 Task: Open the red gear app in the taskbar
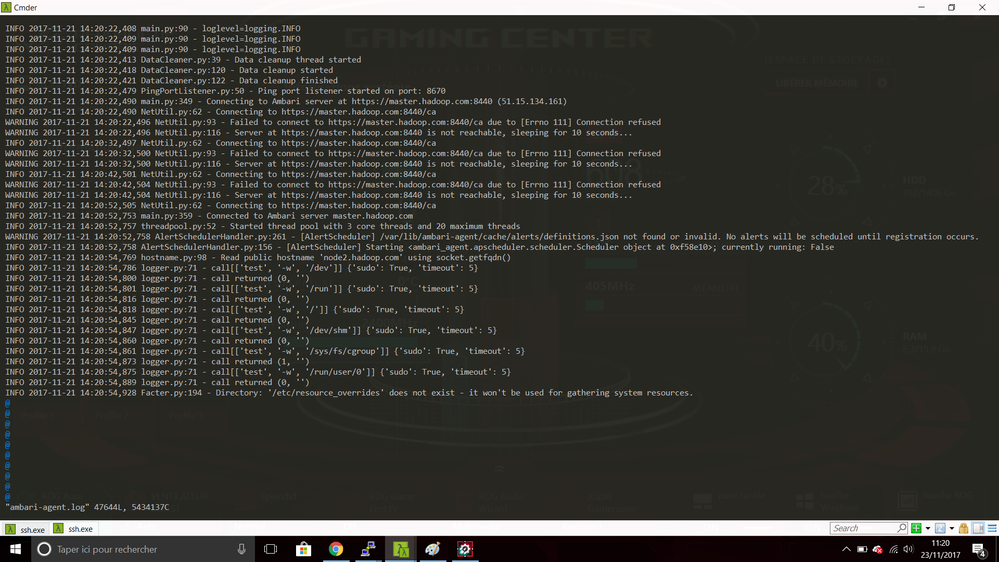(x=465, y=549)
